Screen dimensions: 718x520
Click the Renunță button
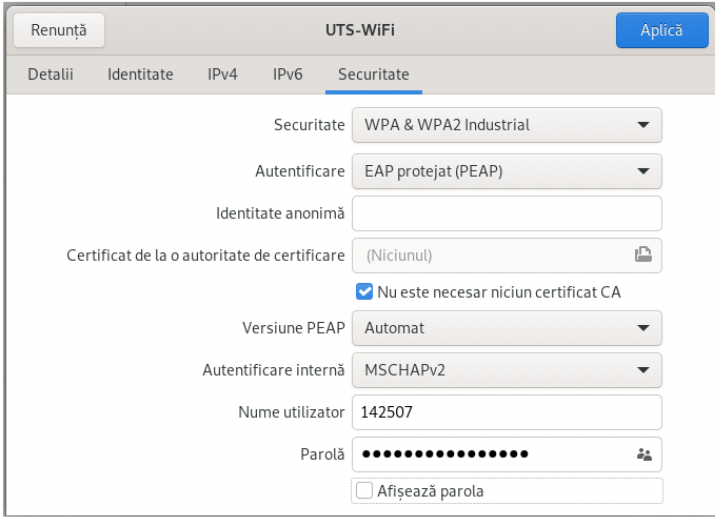59,30
